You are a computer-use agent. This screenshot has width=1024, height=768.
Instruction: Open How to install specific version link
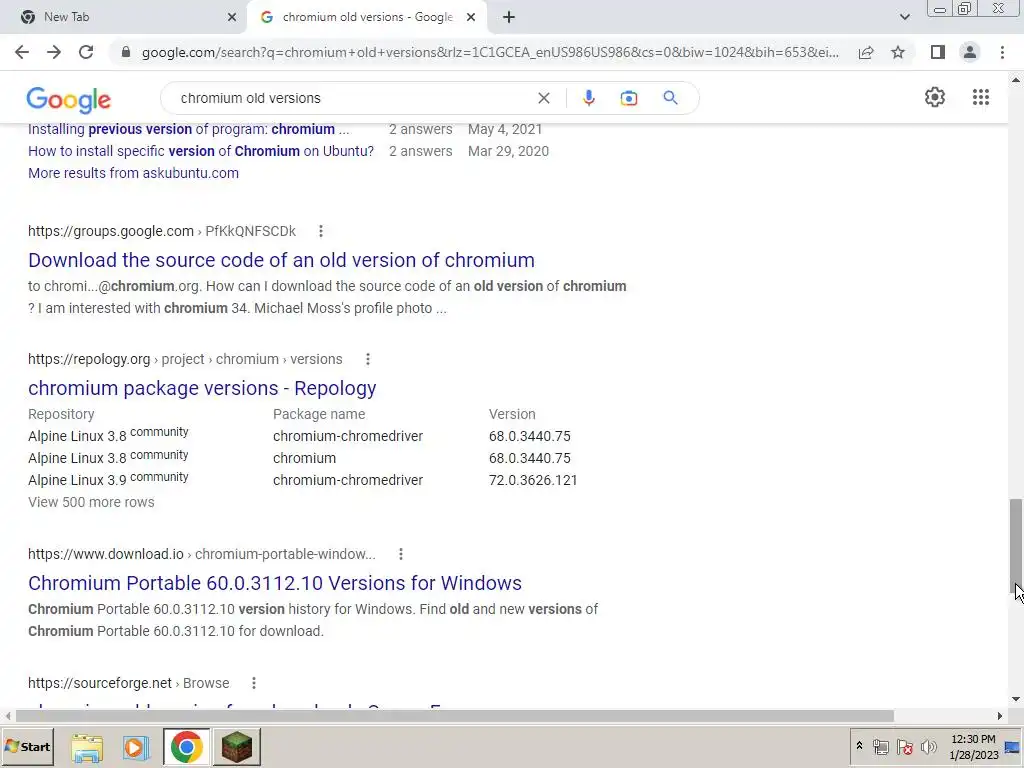pyautogui.click(x=201, y=151)
